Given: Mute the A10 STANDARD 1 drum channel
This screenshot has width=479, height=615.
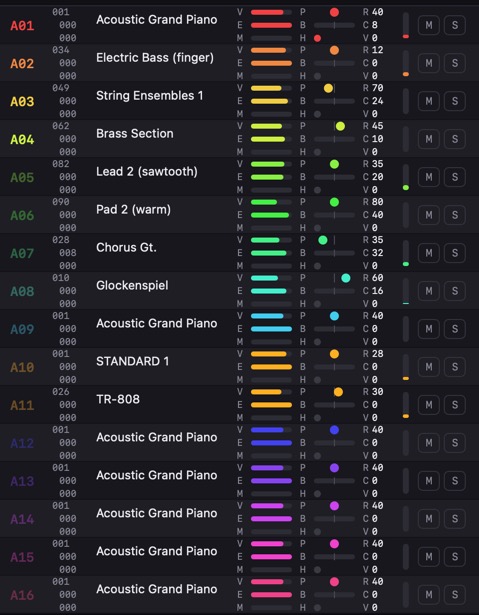Looking at the screenshot, I should (x=428, y=367).
